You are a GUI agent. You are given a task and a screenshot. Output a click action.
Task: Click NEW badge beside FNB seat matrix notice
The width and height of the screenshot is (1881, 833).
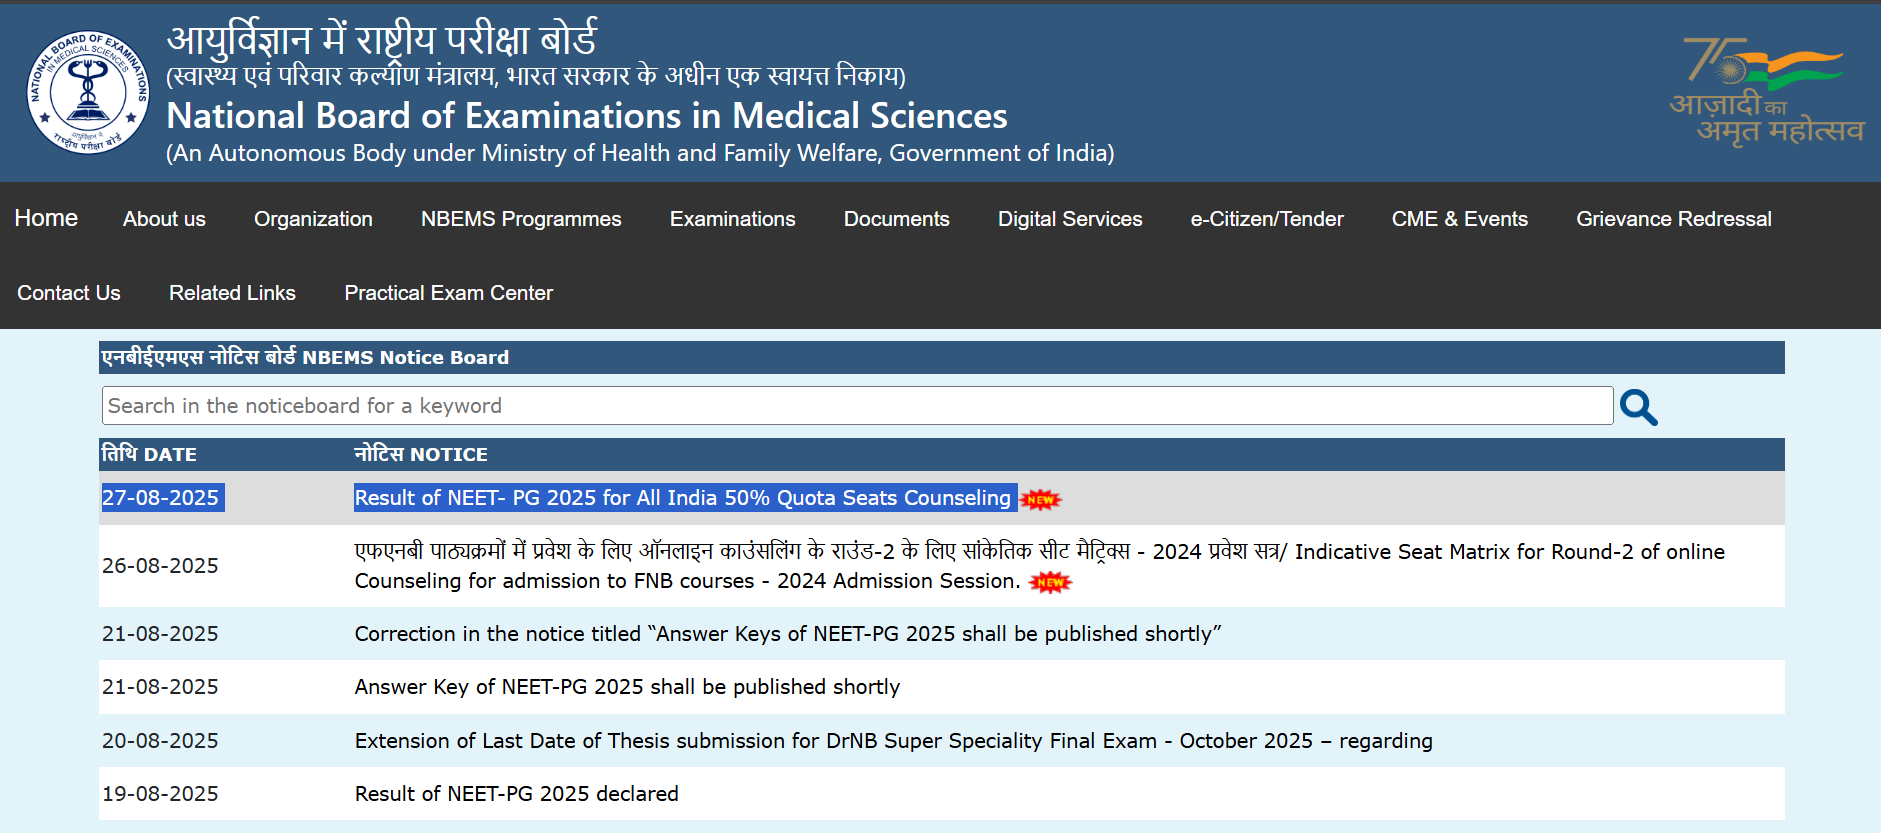click(x=1050, y=582)
